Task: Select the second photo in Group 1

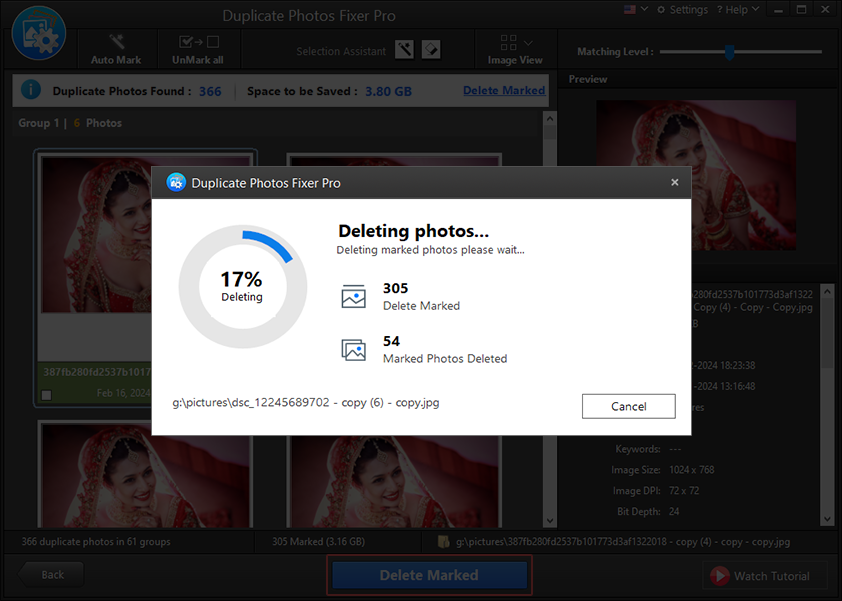Action: pos(394,160)
